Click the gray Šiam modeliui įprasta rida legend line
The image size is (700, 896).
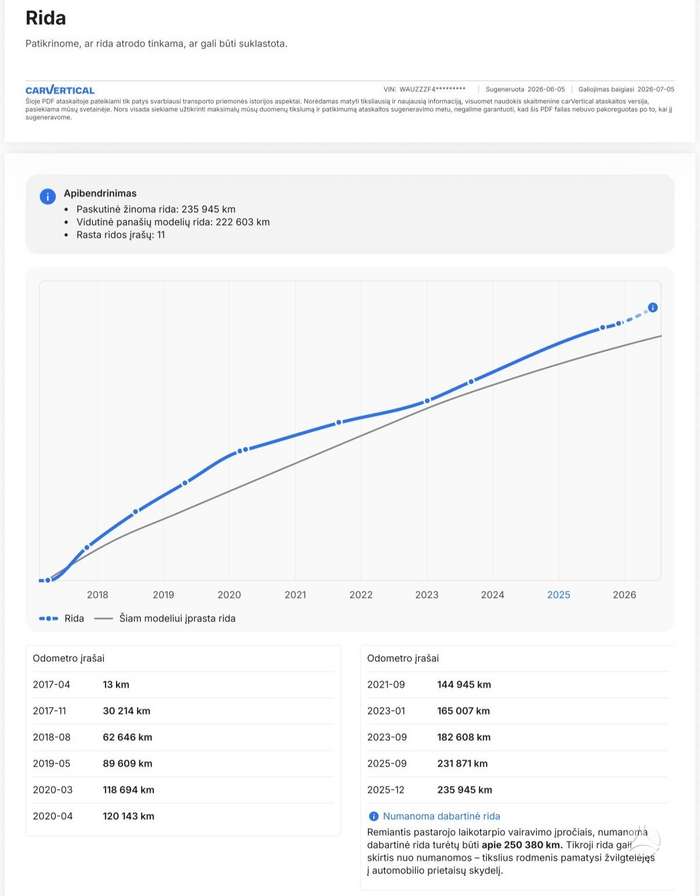coord(103,618)
